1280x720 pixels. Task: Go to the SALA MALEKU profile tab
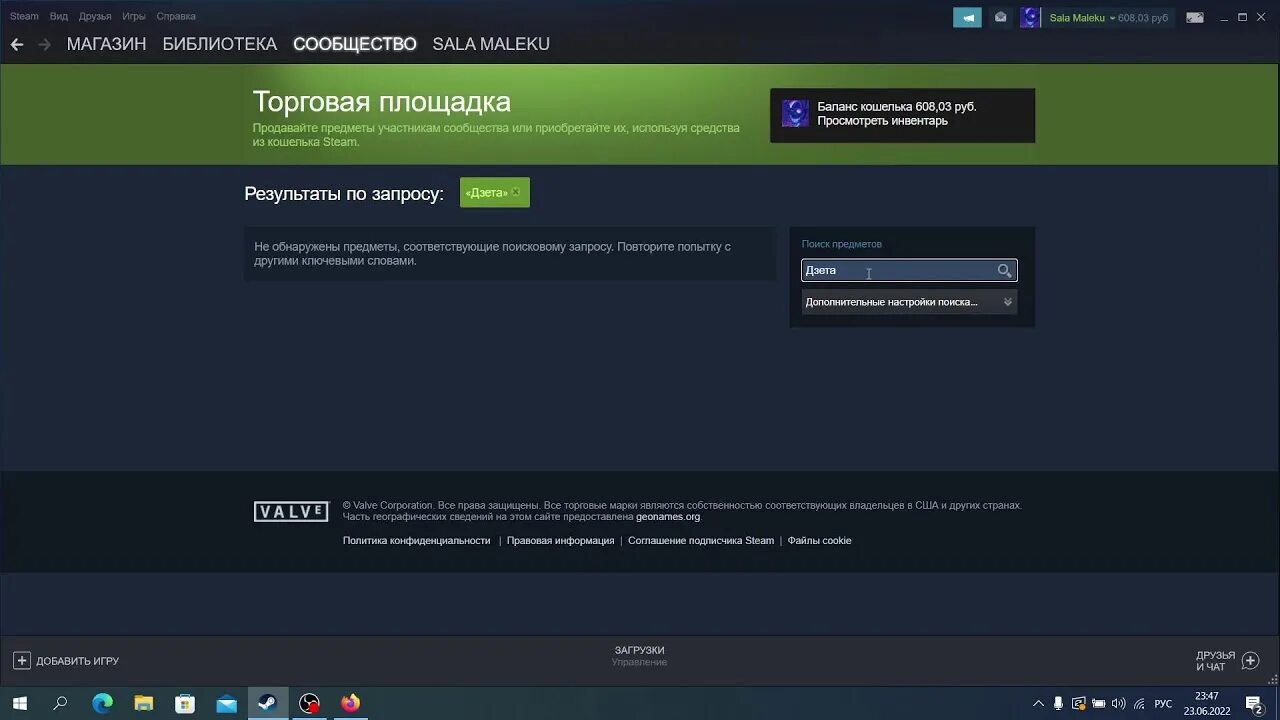(491, 44)
